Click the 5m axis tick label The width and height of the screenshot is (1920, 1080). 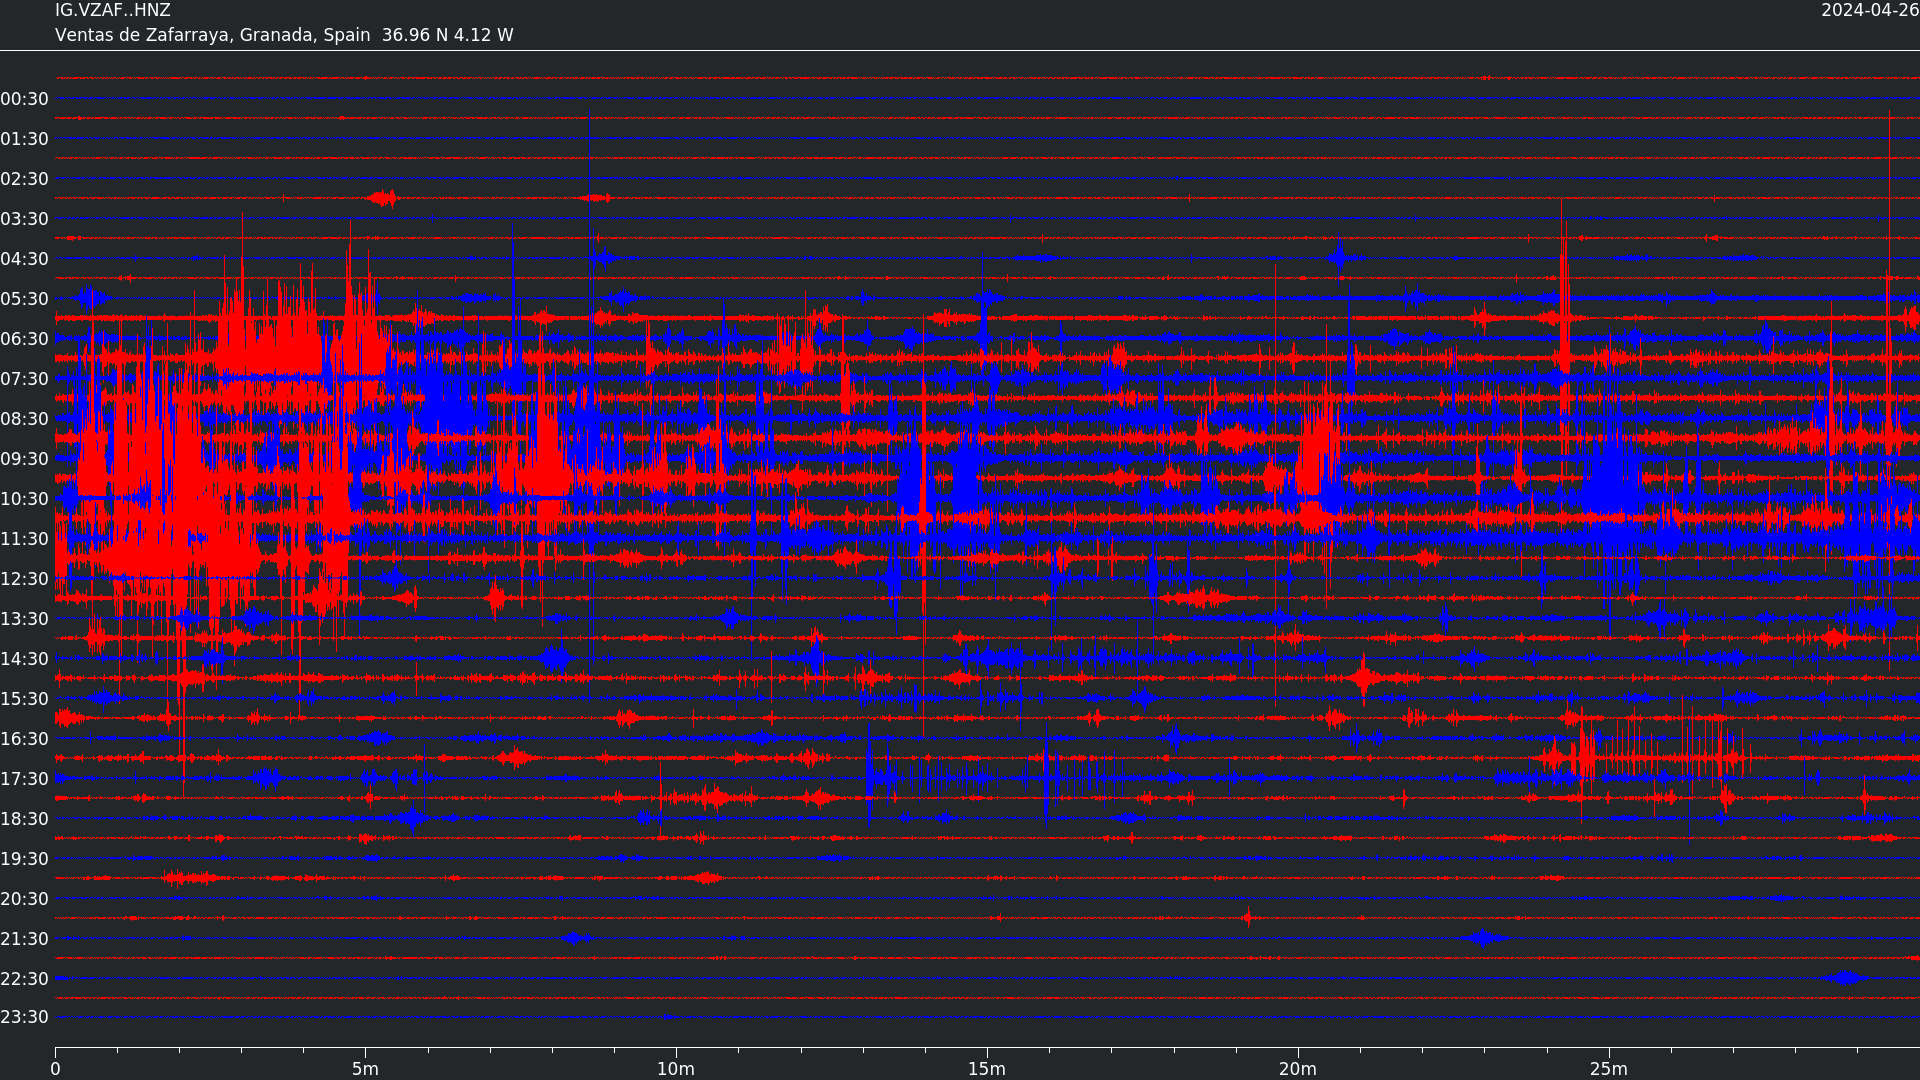(x=365, y=1069)
